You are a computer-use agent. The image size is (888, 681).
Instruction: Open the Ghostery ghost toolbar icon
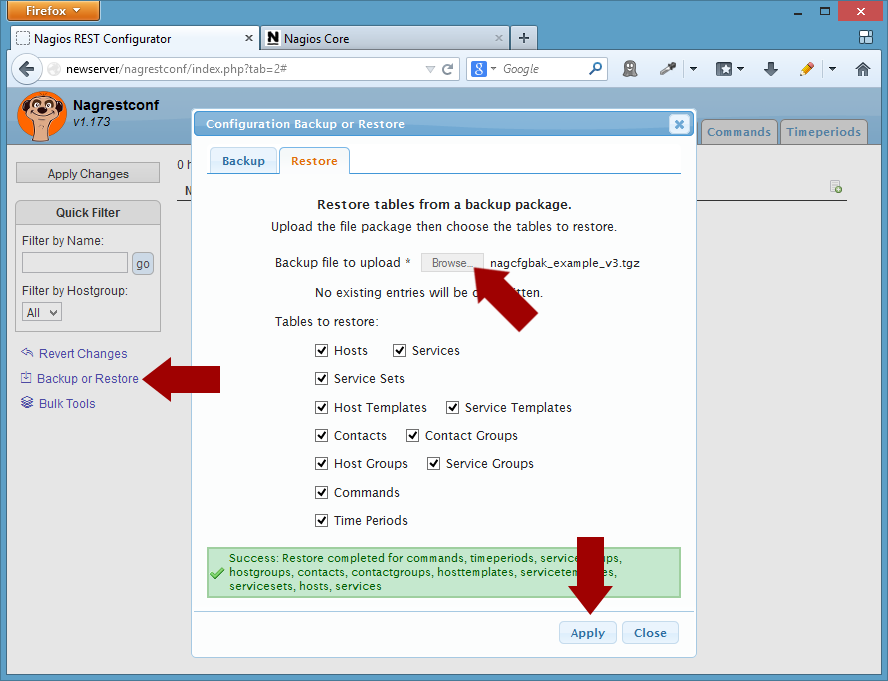630,69
